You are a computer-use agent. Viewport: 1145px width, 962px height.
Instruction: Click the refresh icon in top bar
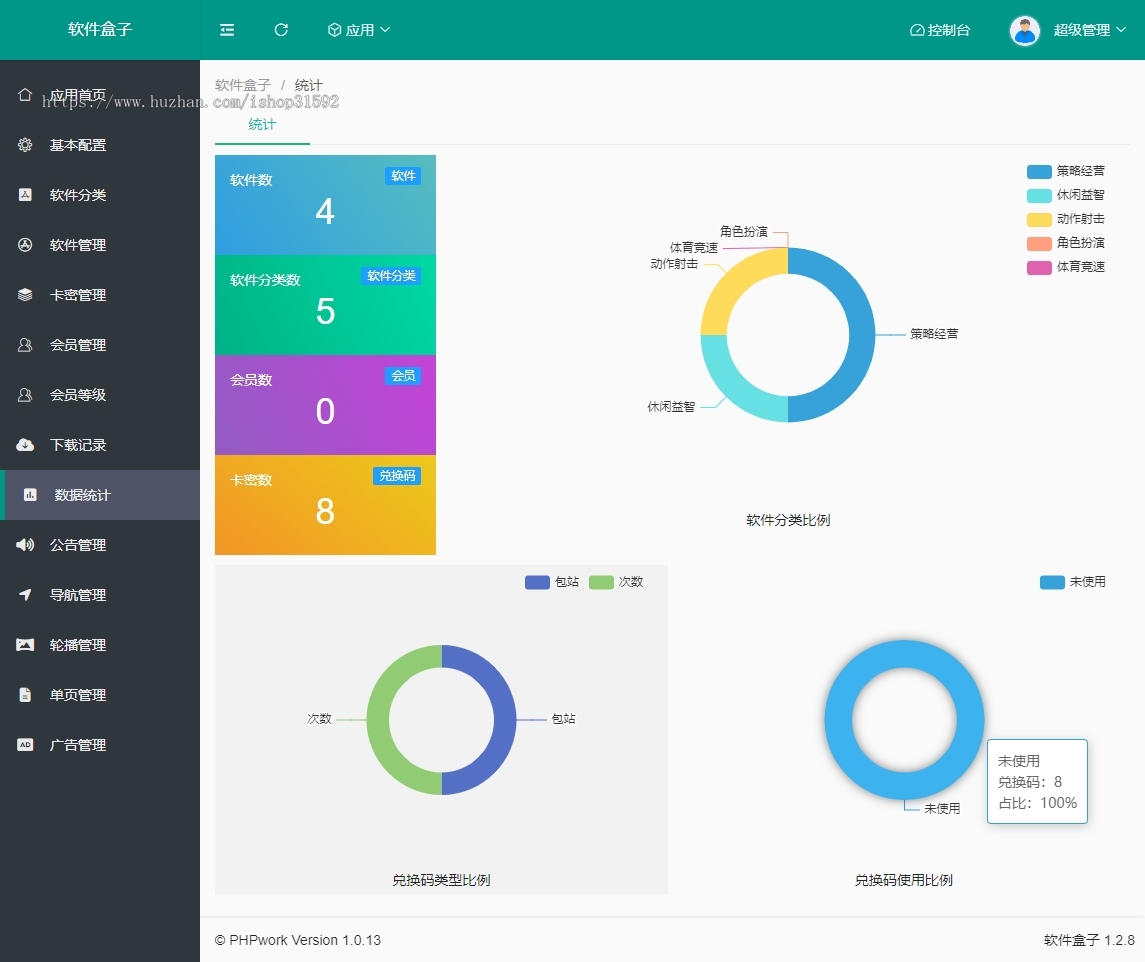(x=281, y=30)
